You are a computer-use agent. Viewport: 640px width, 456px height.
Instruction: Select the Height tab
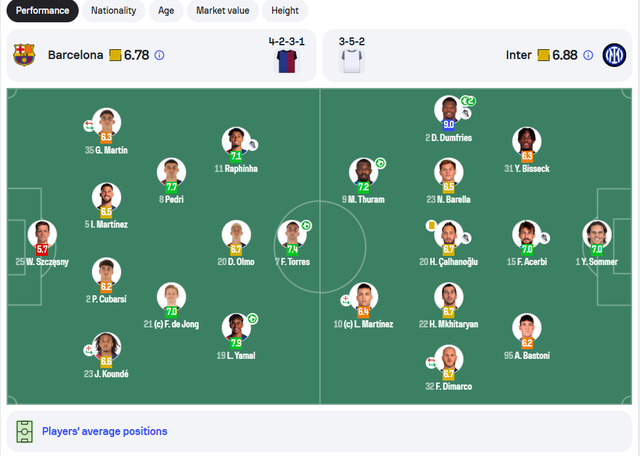coord(285,11)
